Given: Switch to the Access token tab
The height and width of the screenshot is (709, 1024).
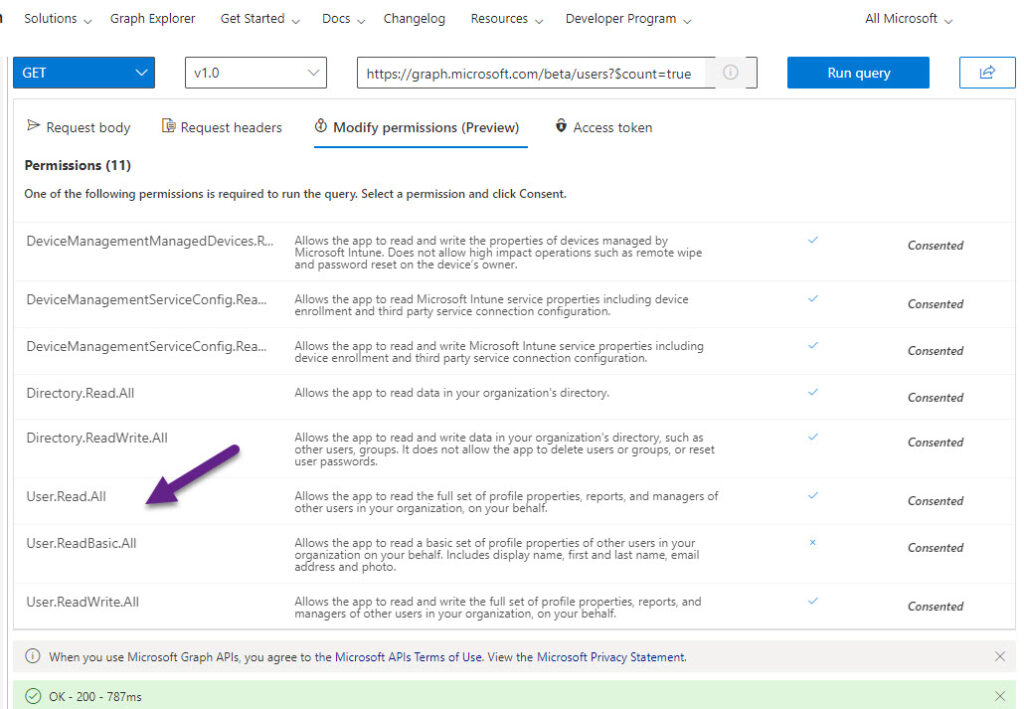Looking at the screenshot, I should (x=603, y=127).
